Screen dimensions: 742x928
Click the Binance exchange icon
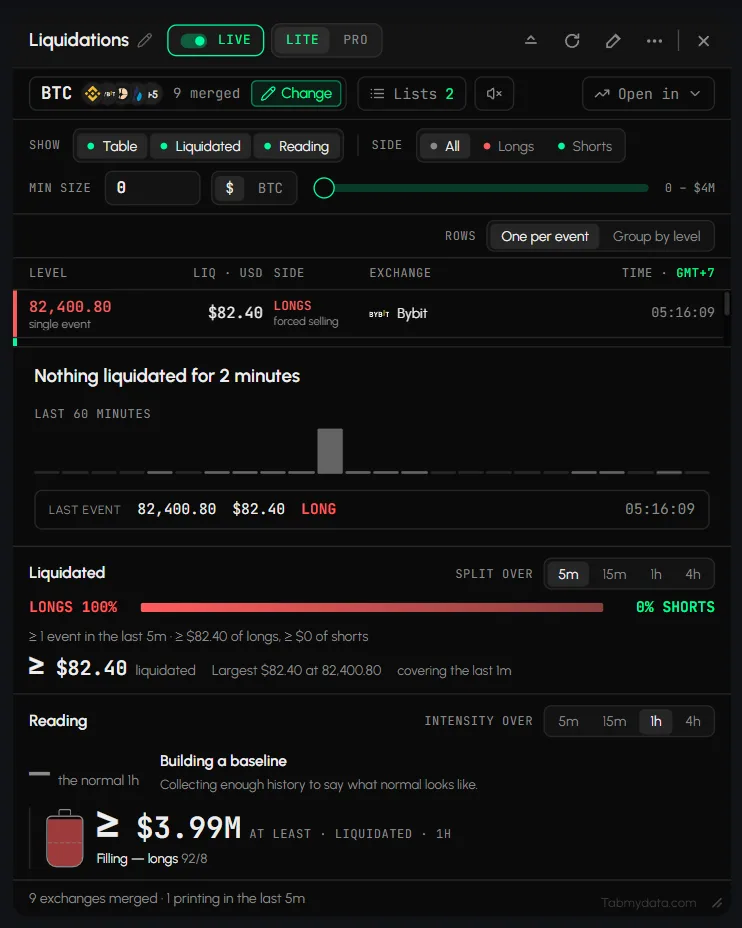click(x=92, y=94)
